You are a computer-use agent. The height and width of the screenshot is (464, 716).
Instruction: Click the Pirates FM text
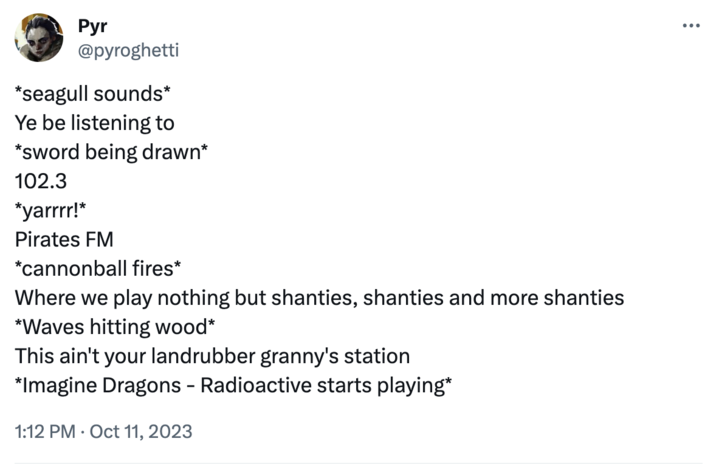coord(64,240)
